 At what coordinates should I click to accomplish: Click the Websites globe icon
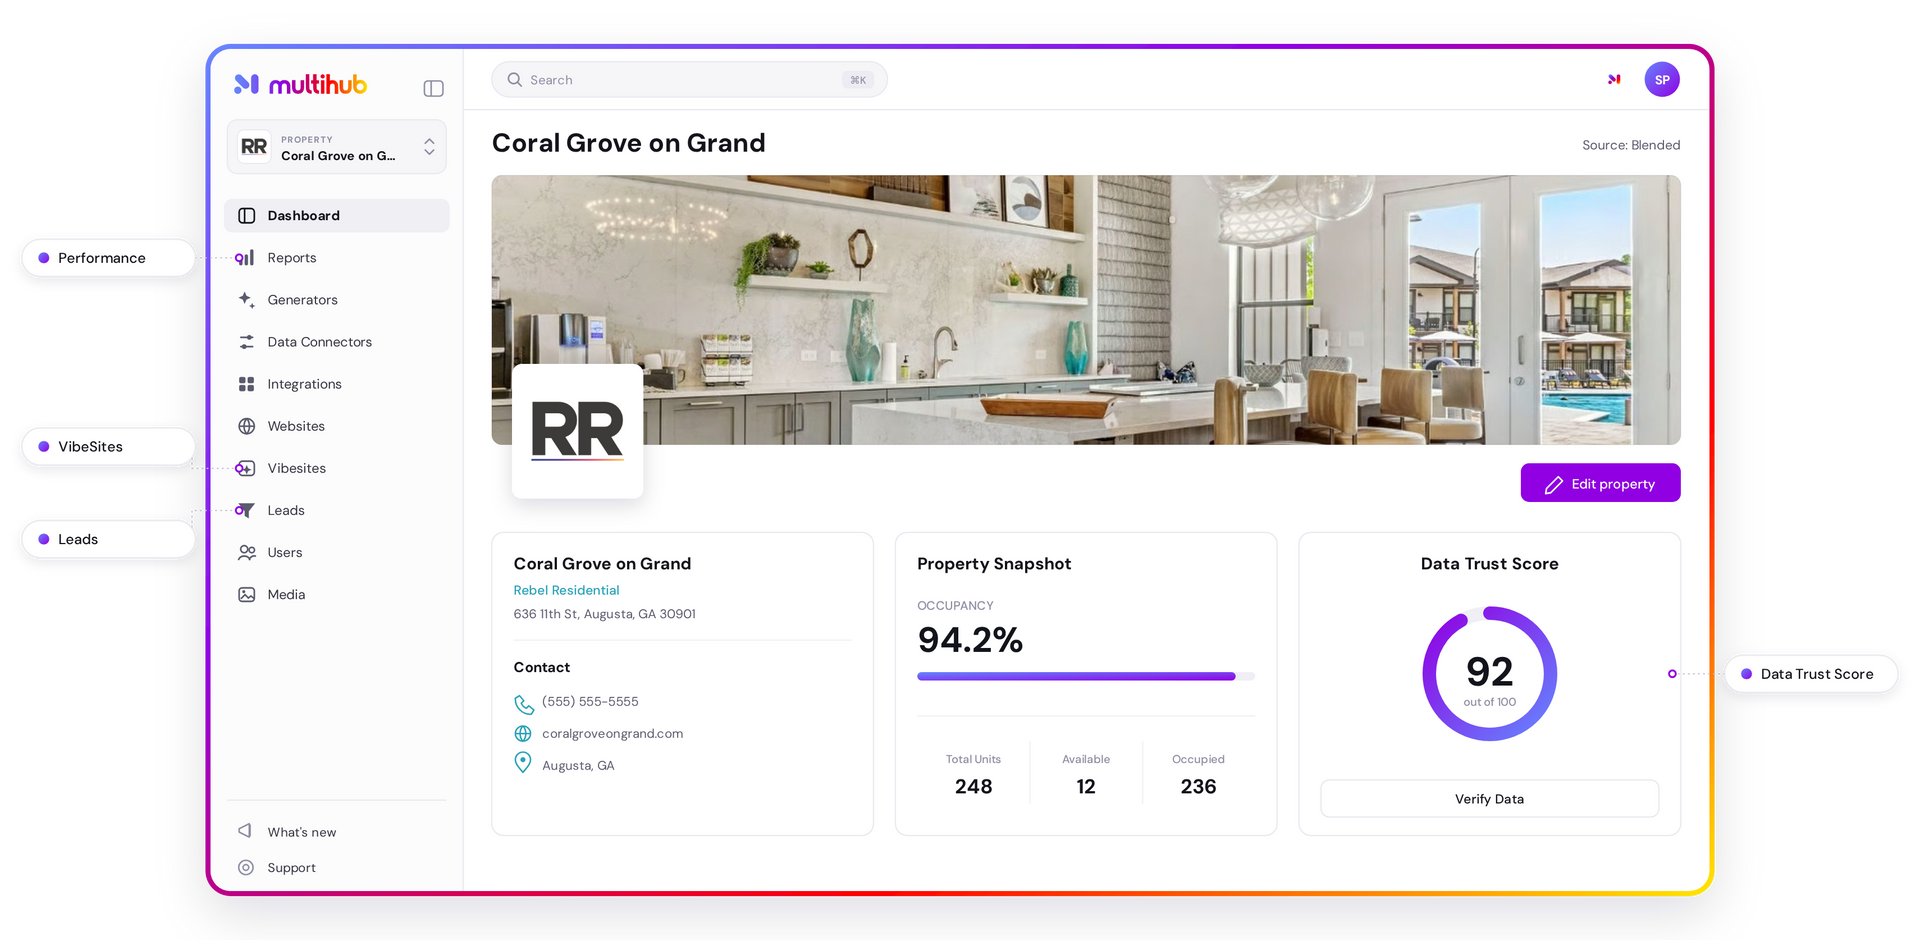[x=246, y=426]
